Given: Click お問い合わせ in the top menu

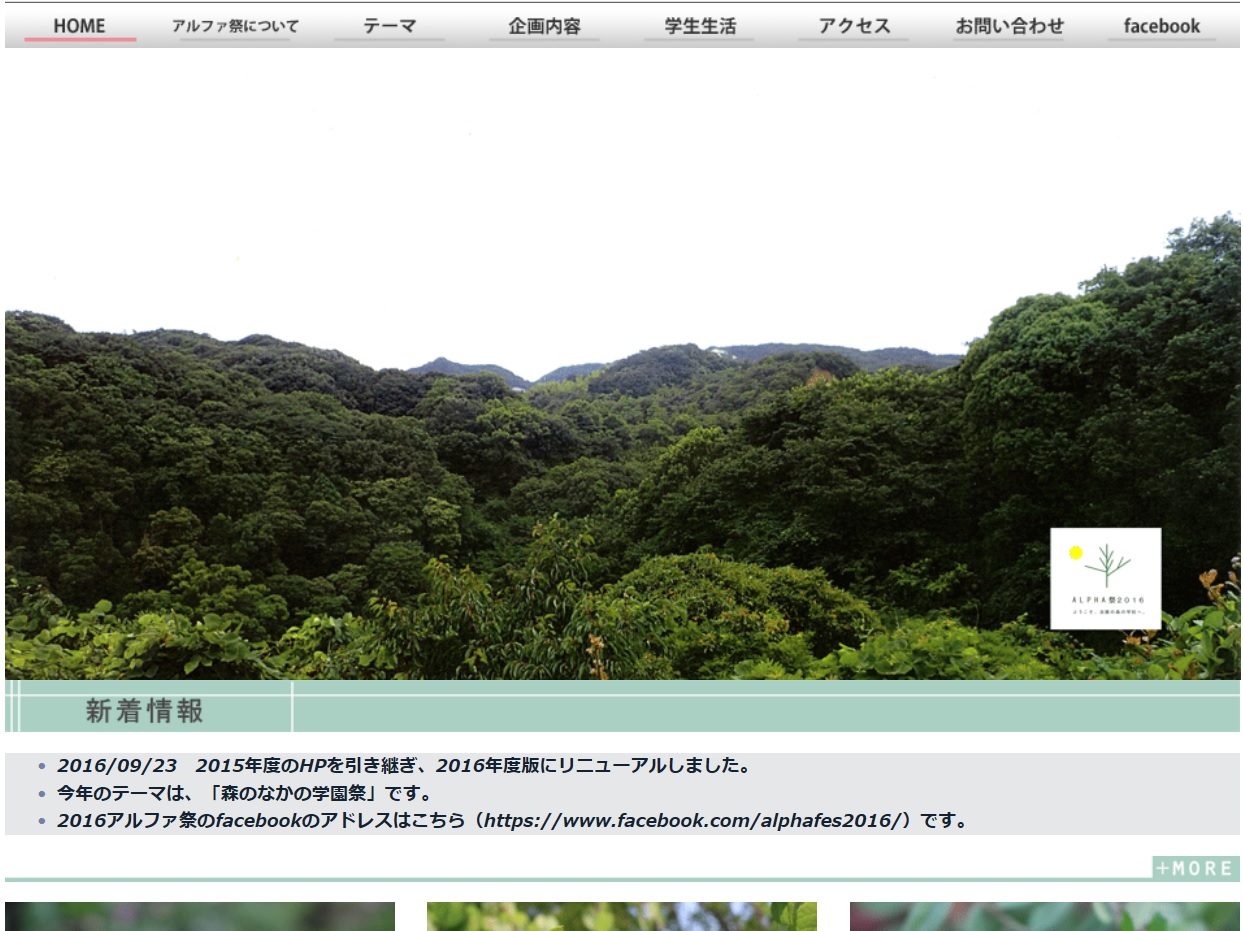Looking at the screenshot, I should [1008, 26].
